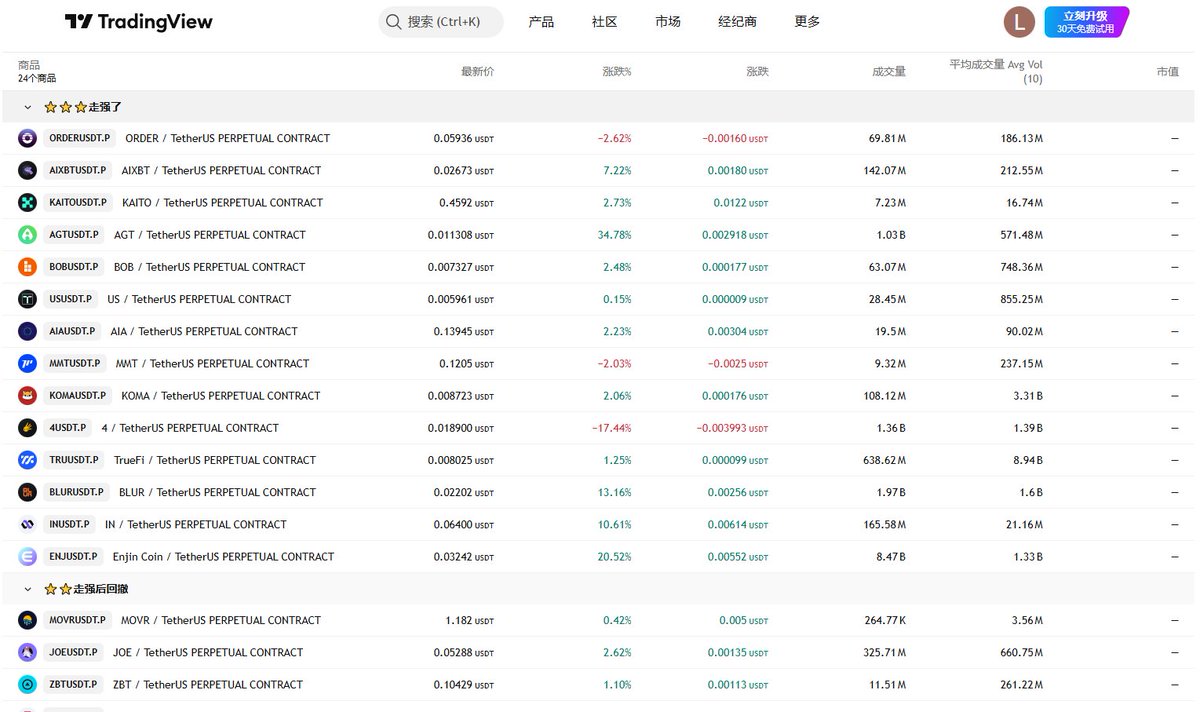Sort by 商品 column header
Viewport: 1200px width, 712px height.
pos(29,65)
